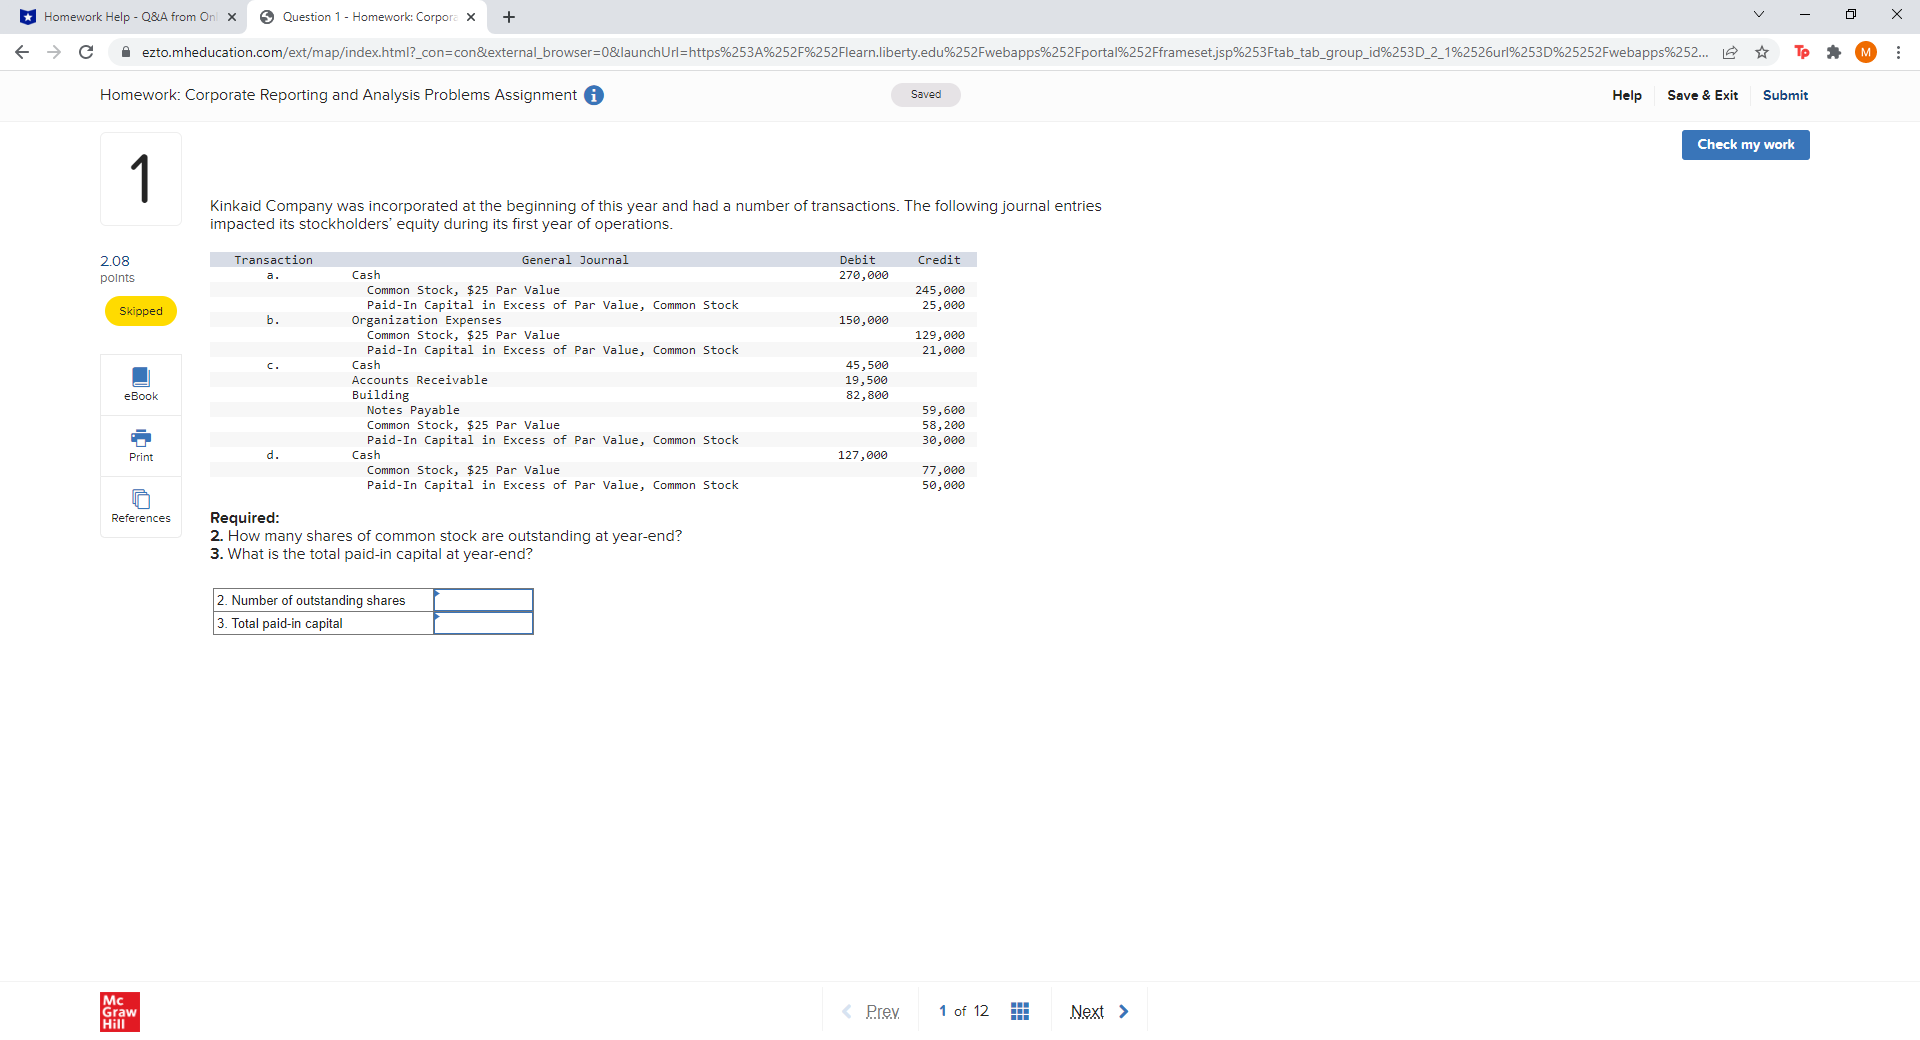Reload the page
The height and width of the screenshot is (1040, 1920).
(x=86, y=52)
